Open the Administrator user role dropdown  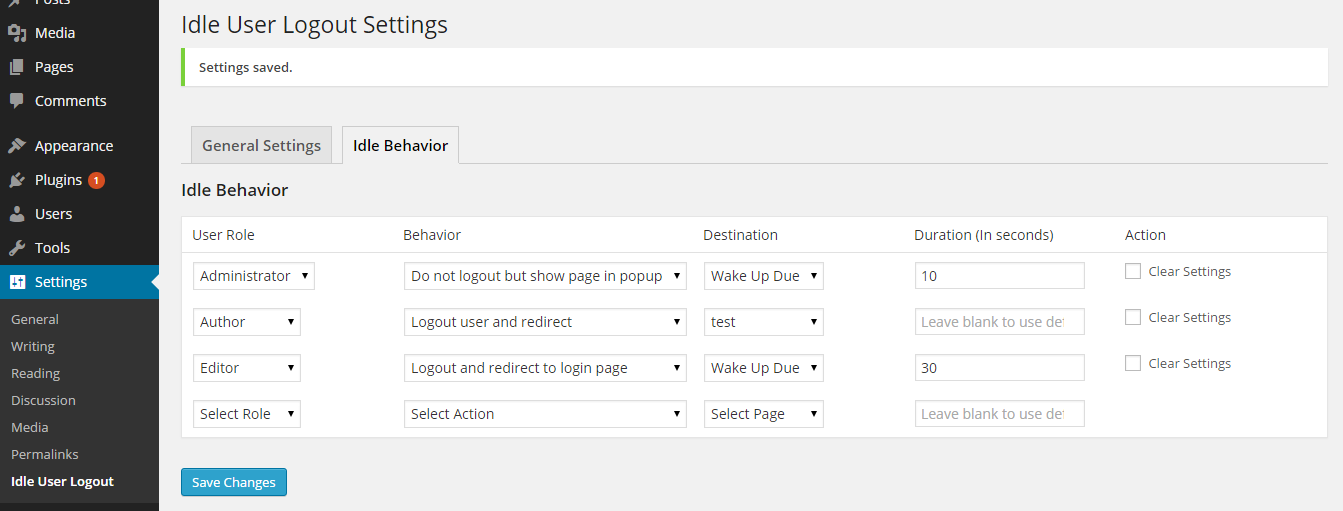[x=254, y=276]
